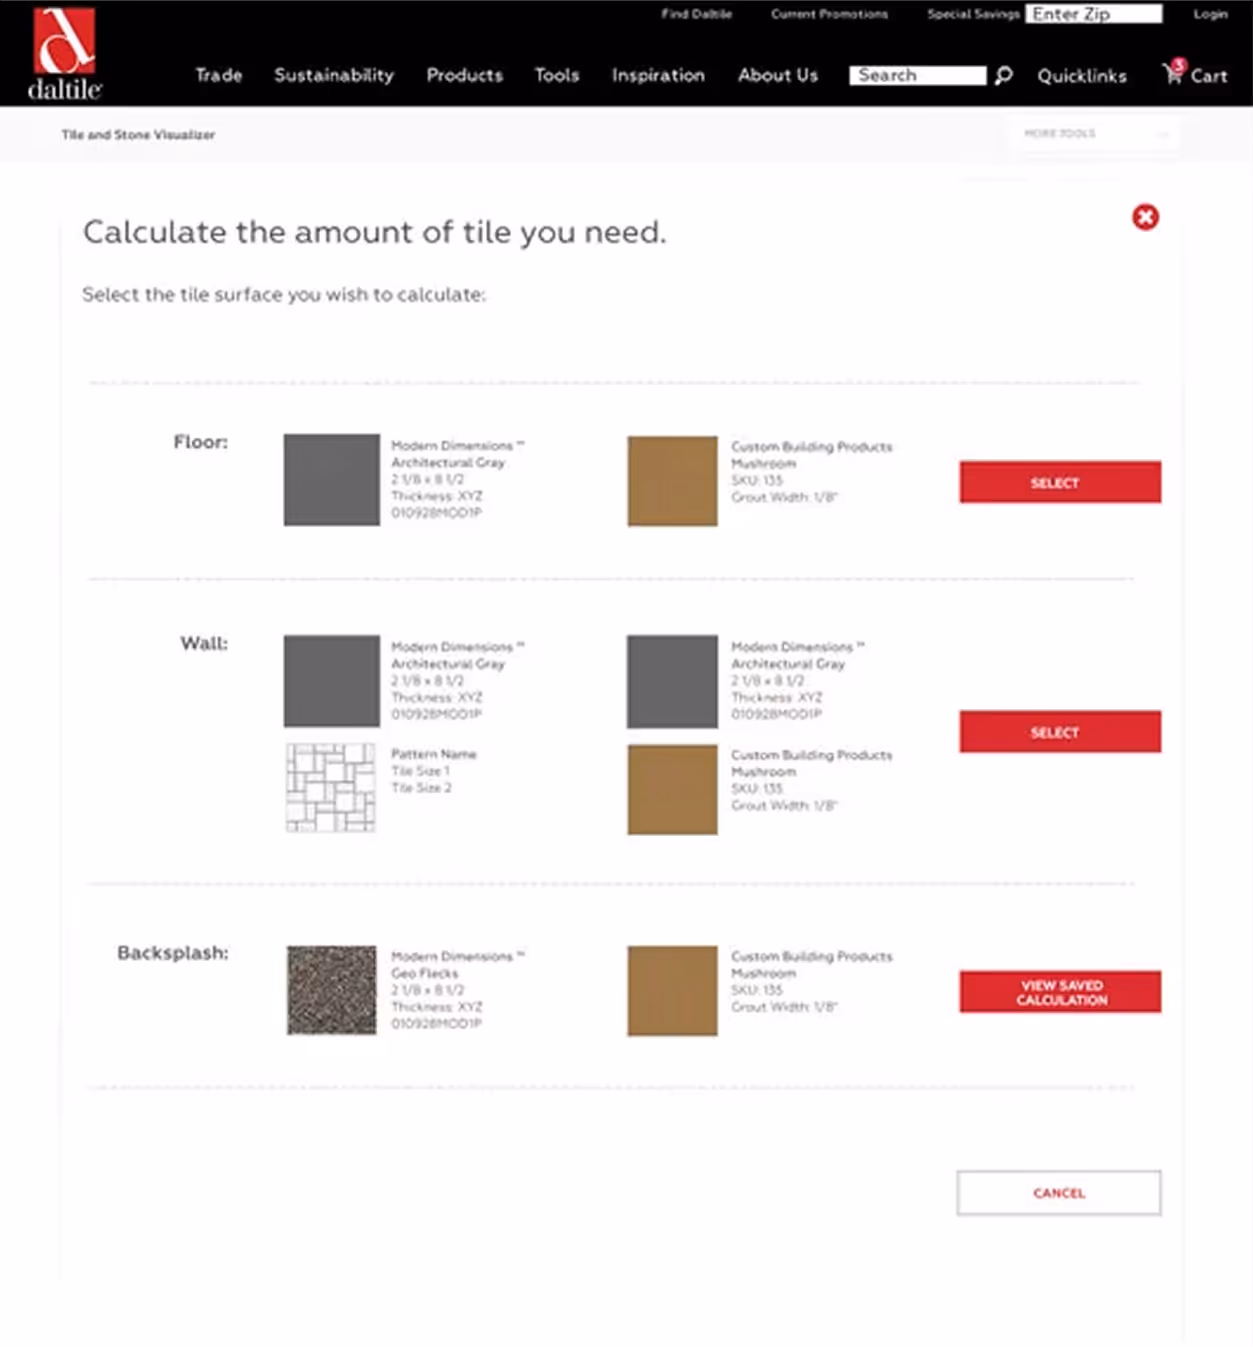Click the Wall second Architectural Gray swatch

[672, 682]
